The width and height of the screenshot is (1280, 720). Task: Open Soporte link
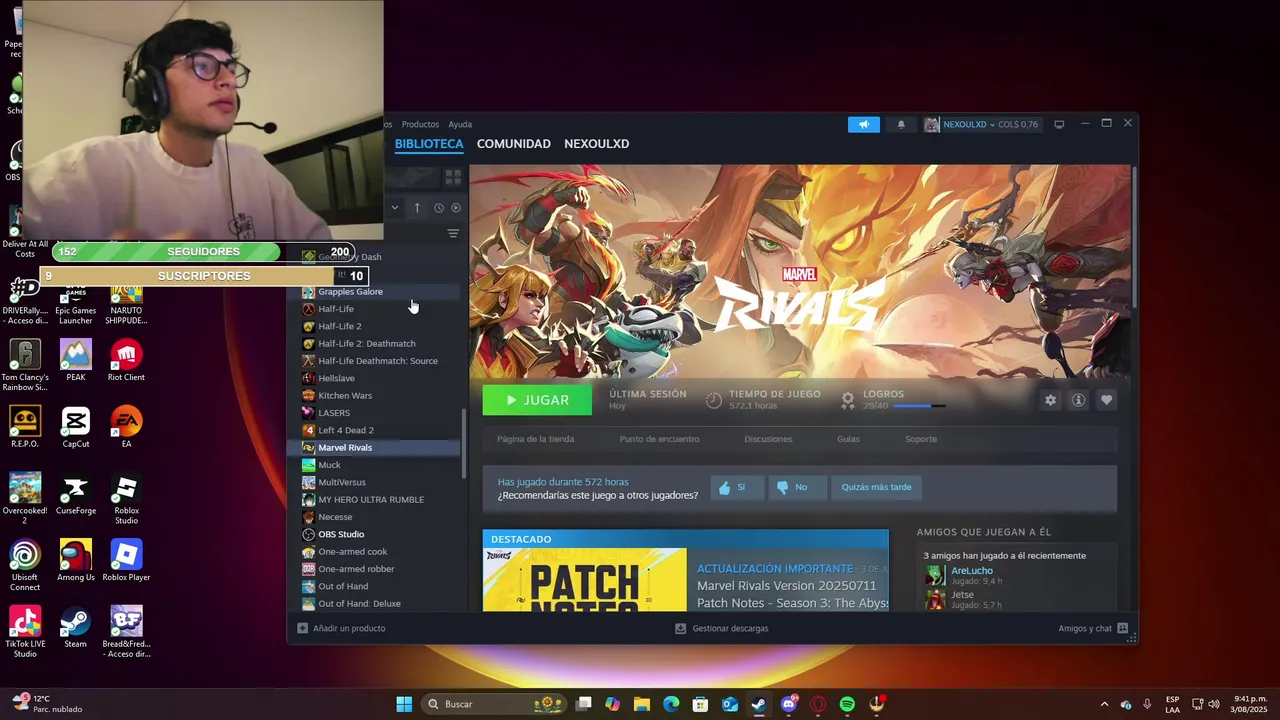921,439
